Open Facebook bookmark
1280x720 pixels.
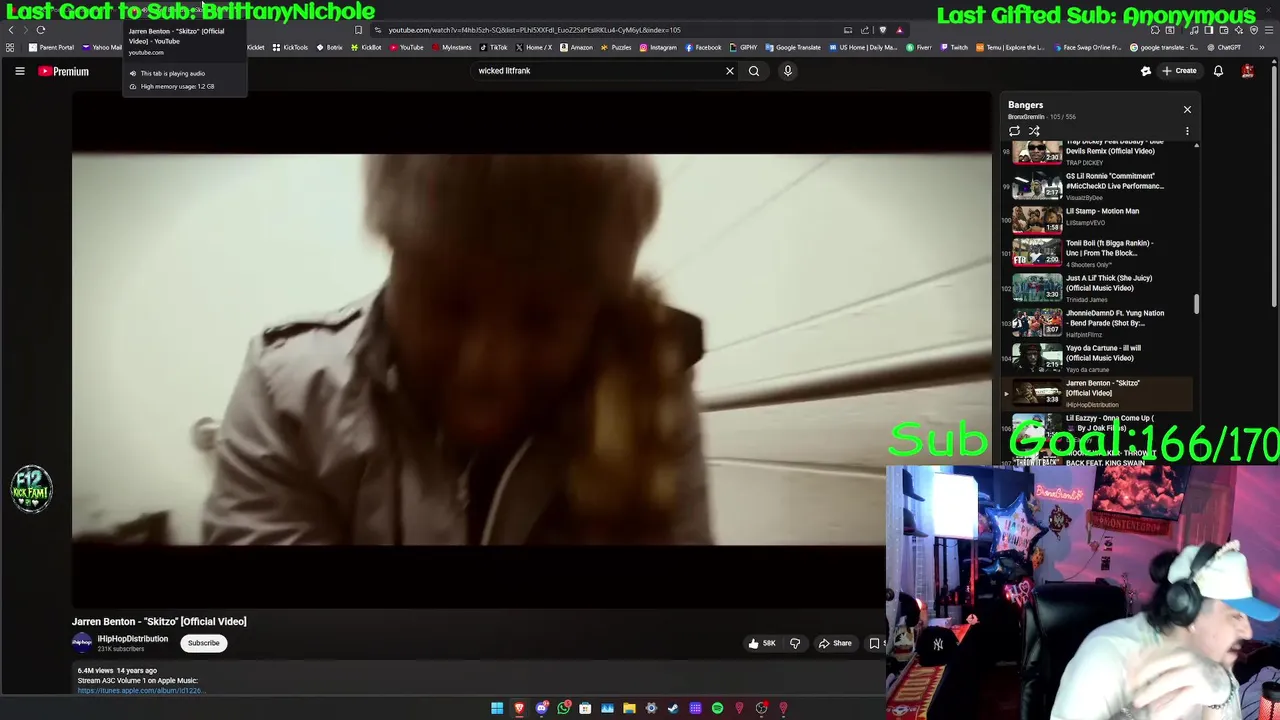[x=703, y=47]
